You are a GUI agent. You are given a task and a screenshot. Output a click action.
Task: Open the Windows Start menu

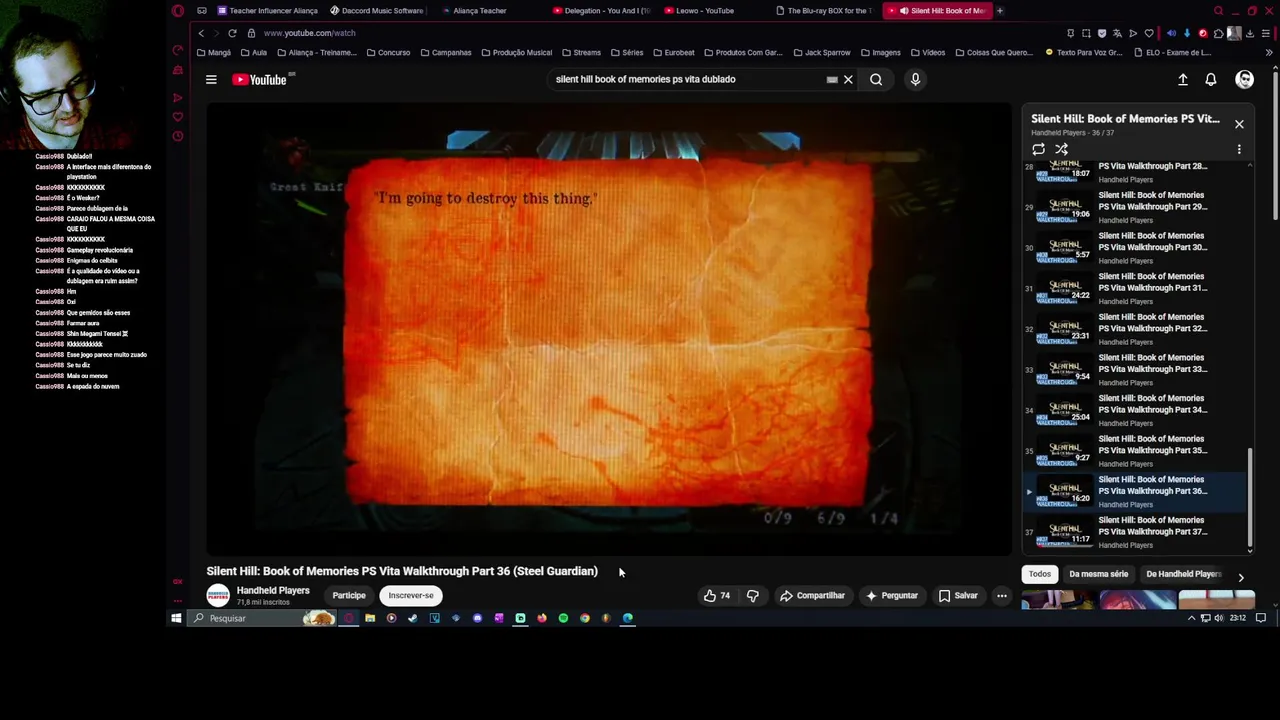coord(176,619)
